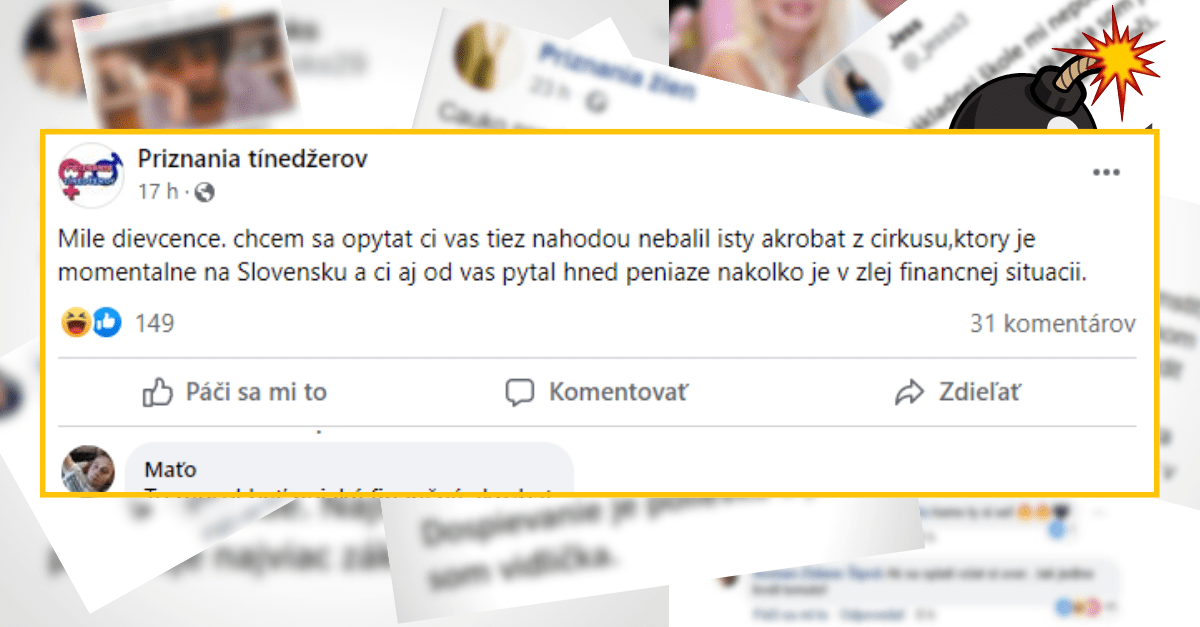Click the Zdieľať share arrow icon
The height and width of the screenshot is (627, 1200).
pyautogui.click(x=909, y=392)
